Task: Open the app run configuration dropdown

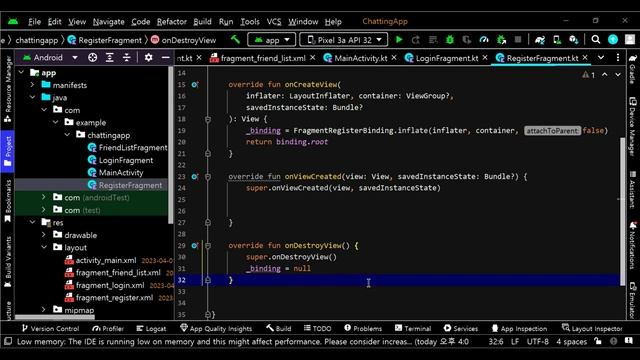Action: (x=271, y=40)
